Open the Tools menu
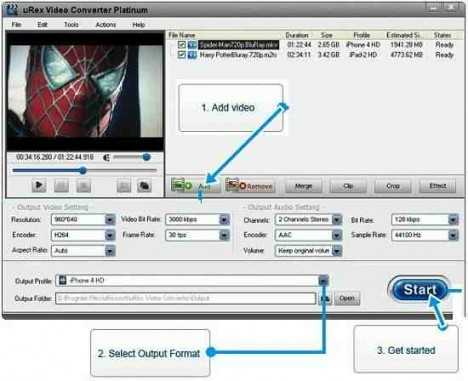This screenshot has width=468, height=381. (x=71, y=25)
